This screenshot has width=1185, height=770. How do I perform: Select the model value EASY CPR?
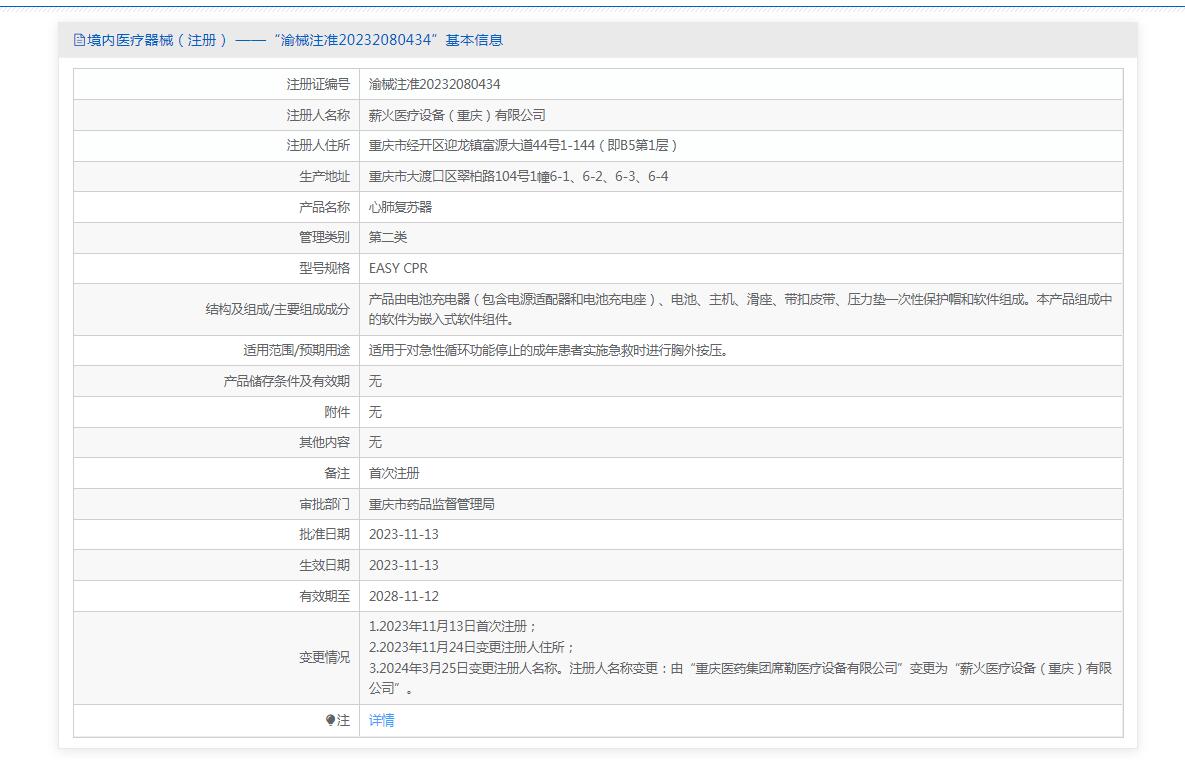click(x=398, y=268)
